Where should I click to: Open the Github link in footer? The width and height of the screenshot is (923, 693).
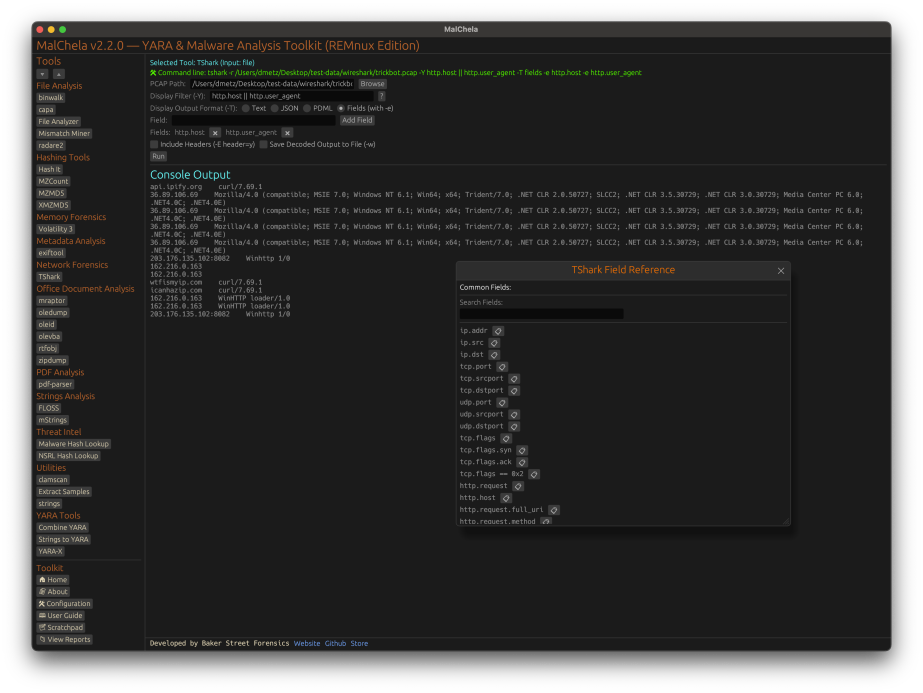click(x=335, y=644)
